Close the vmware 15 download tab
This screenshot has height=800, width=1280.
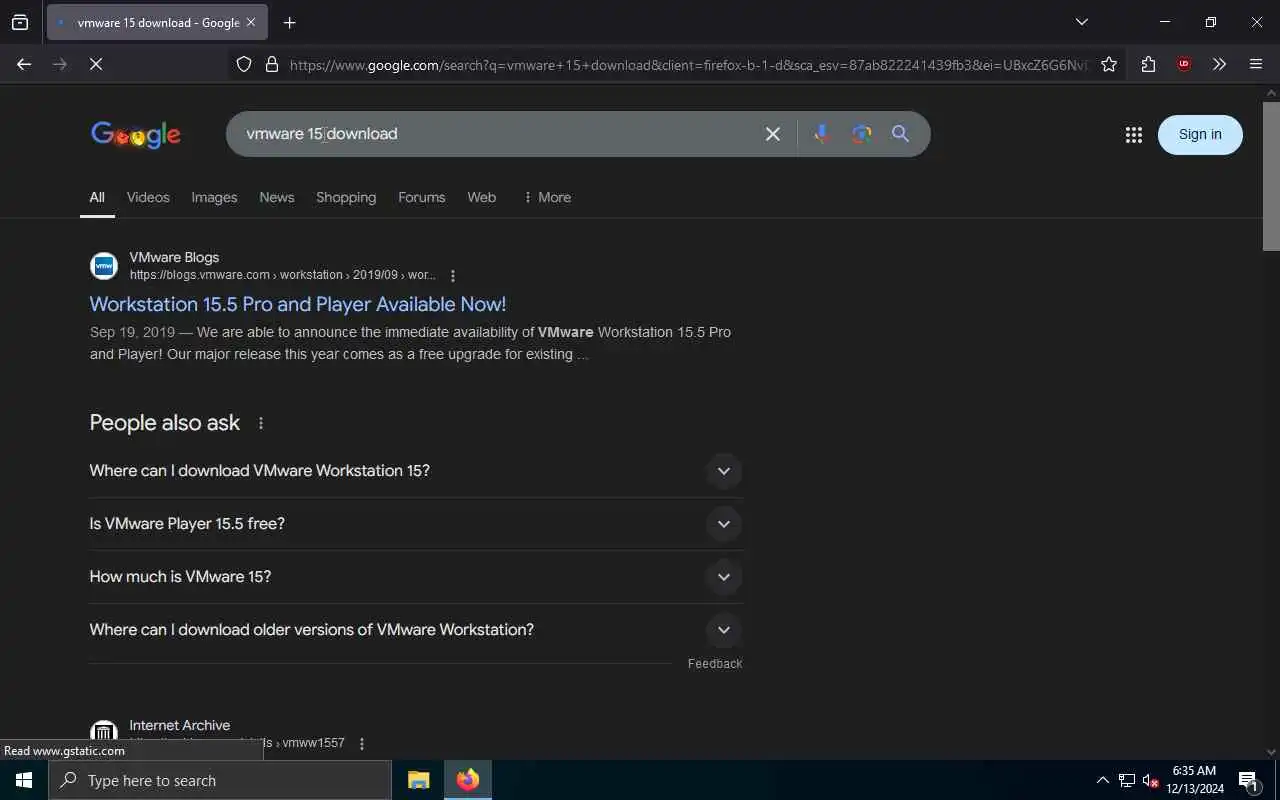pos(251,22)
